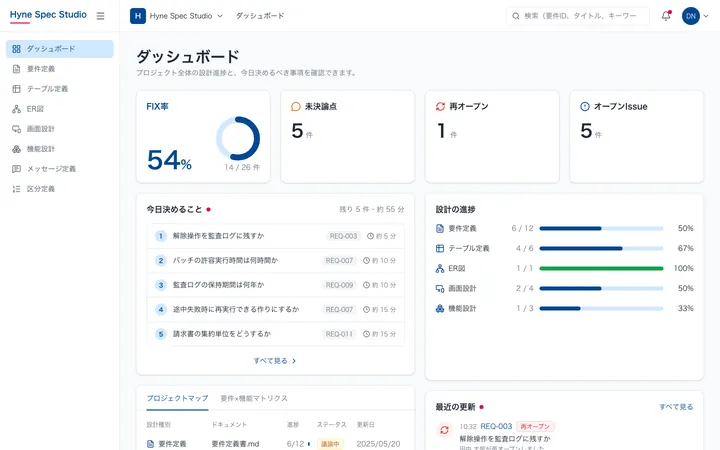Click the 要件定義 progress bar at 50%

(x=601, y=228)
